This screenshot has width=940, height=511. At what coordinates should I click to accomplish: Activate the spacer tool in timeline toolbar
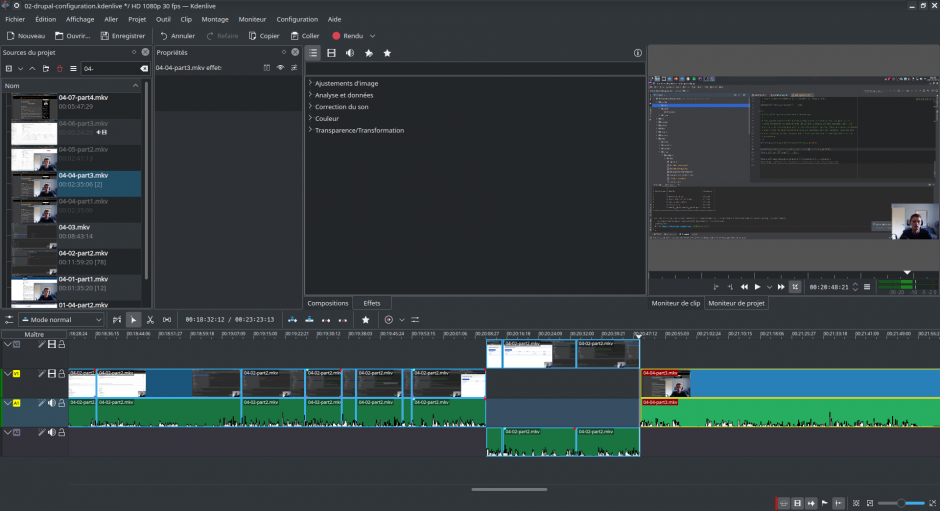coord(167,320)
